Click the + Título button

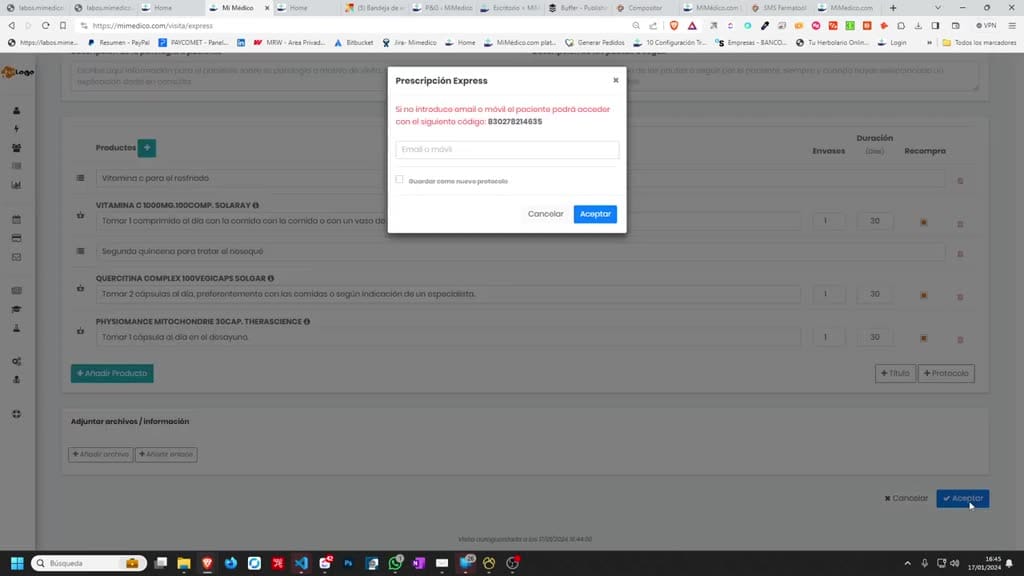point(895,374)
